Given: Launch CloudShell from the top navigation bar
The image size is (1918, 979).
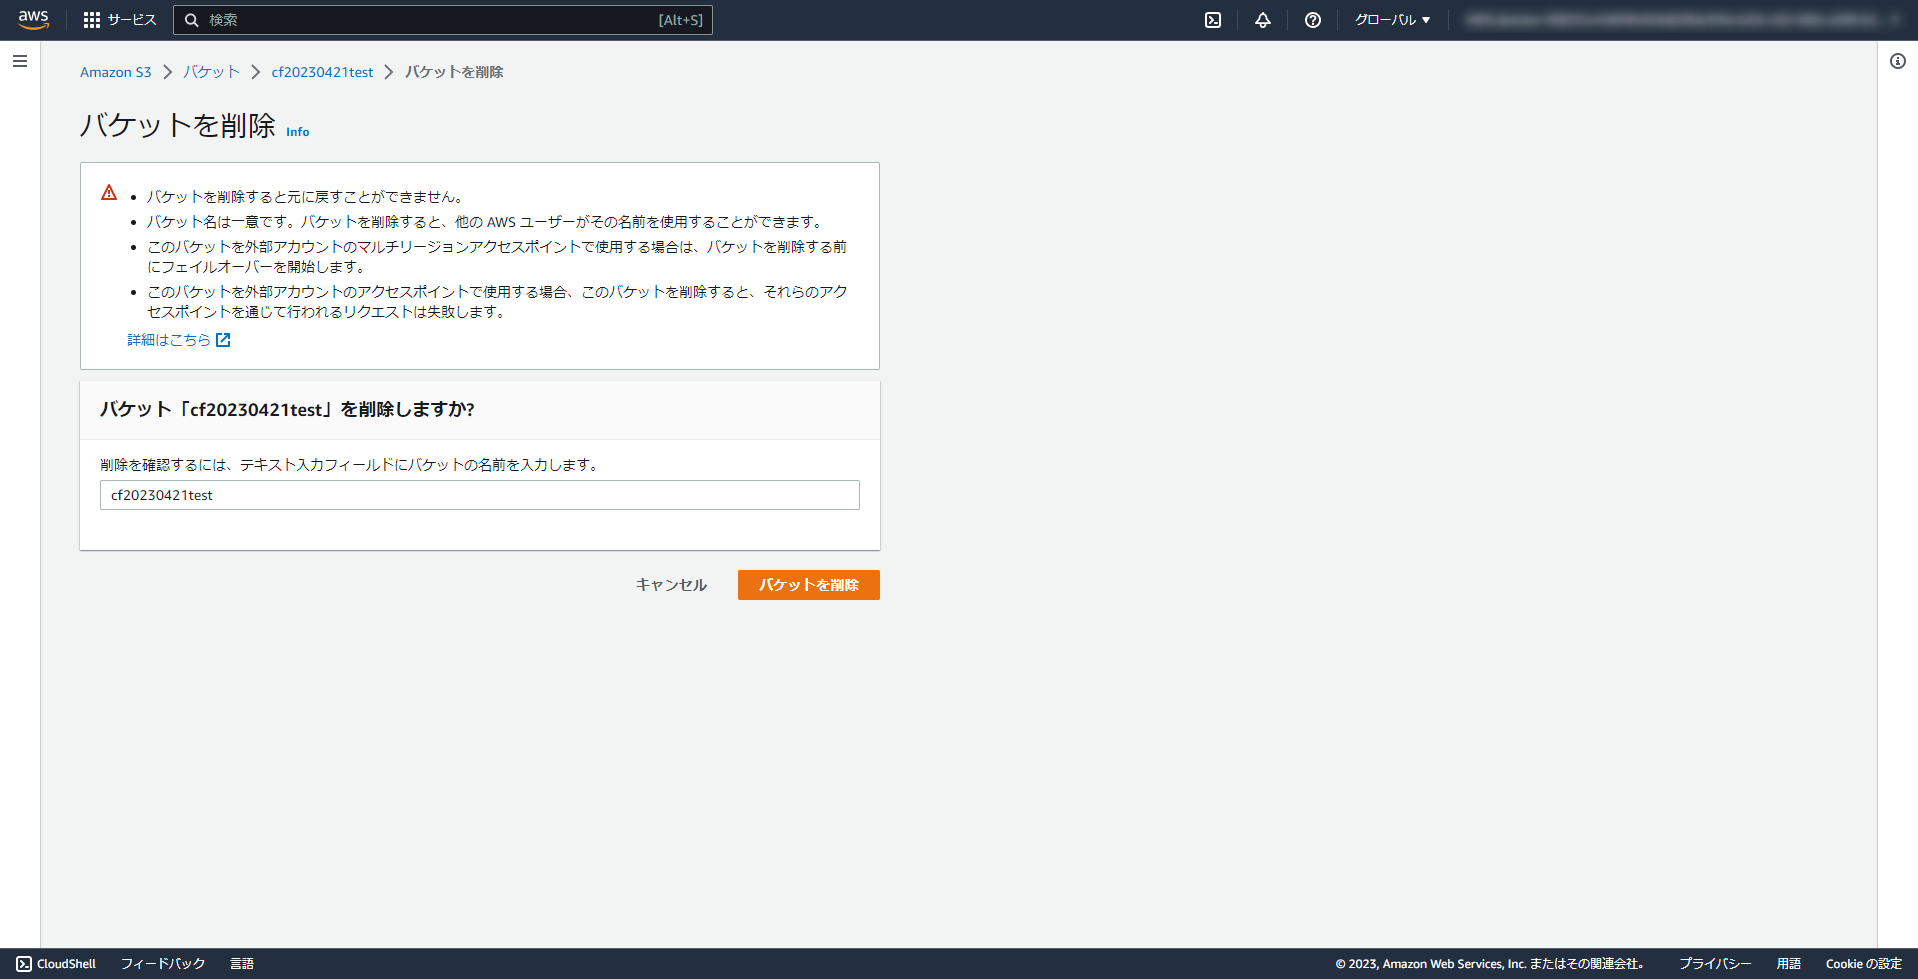Looking at the screenshot, I should coord(1212,19).
